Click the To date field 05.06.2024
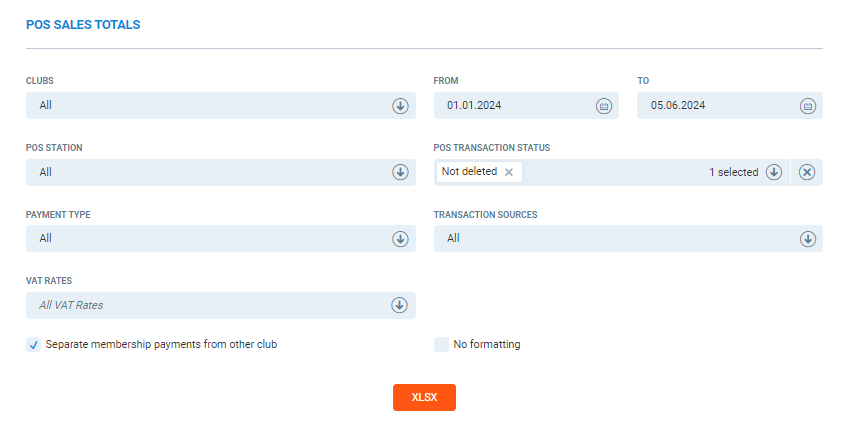864x431 pixels. 715,106
